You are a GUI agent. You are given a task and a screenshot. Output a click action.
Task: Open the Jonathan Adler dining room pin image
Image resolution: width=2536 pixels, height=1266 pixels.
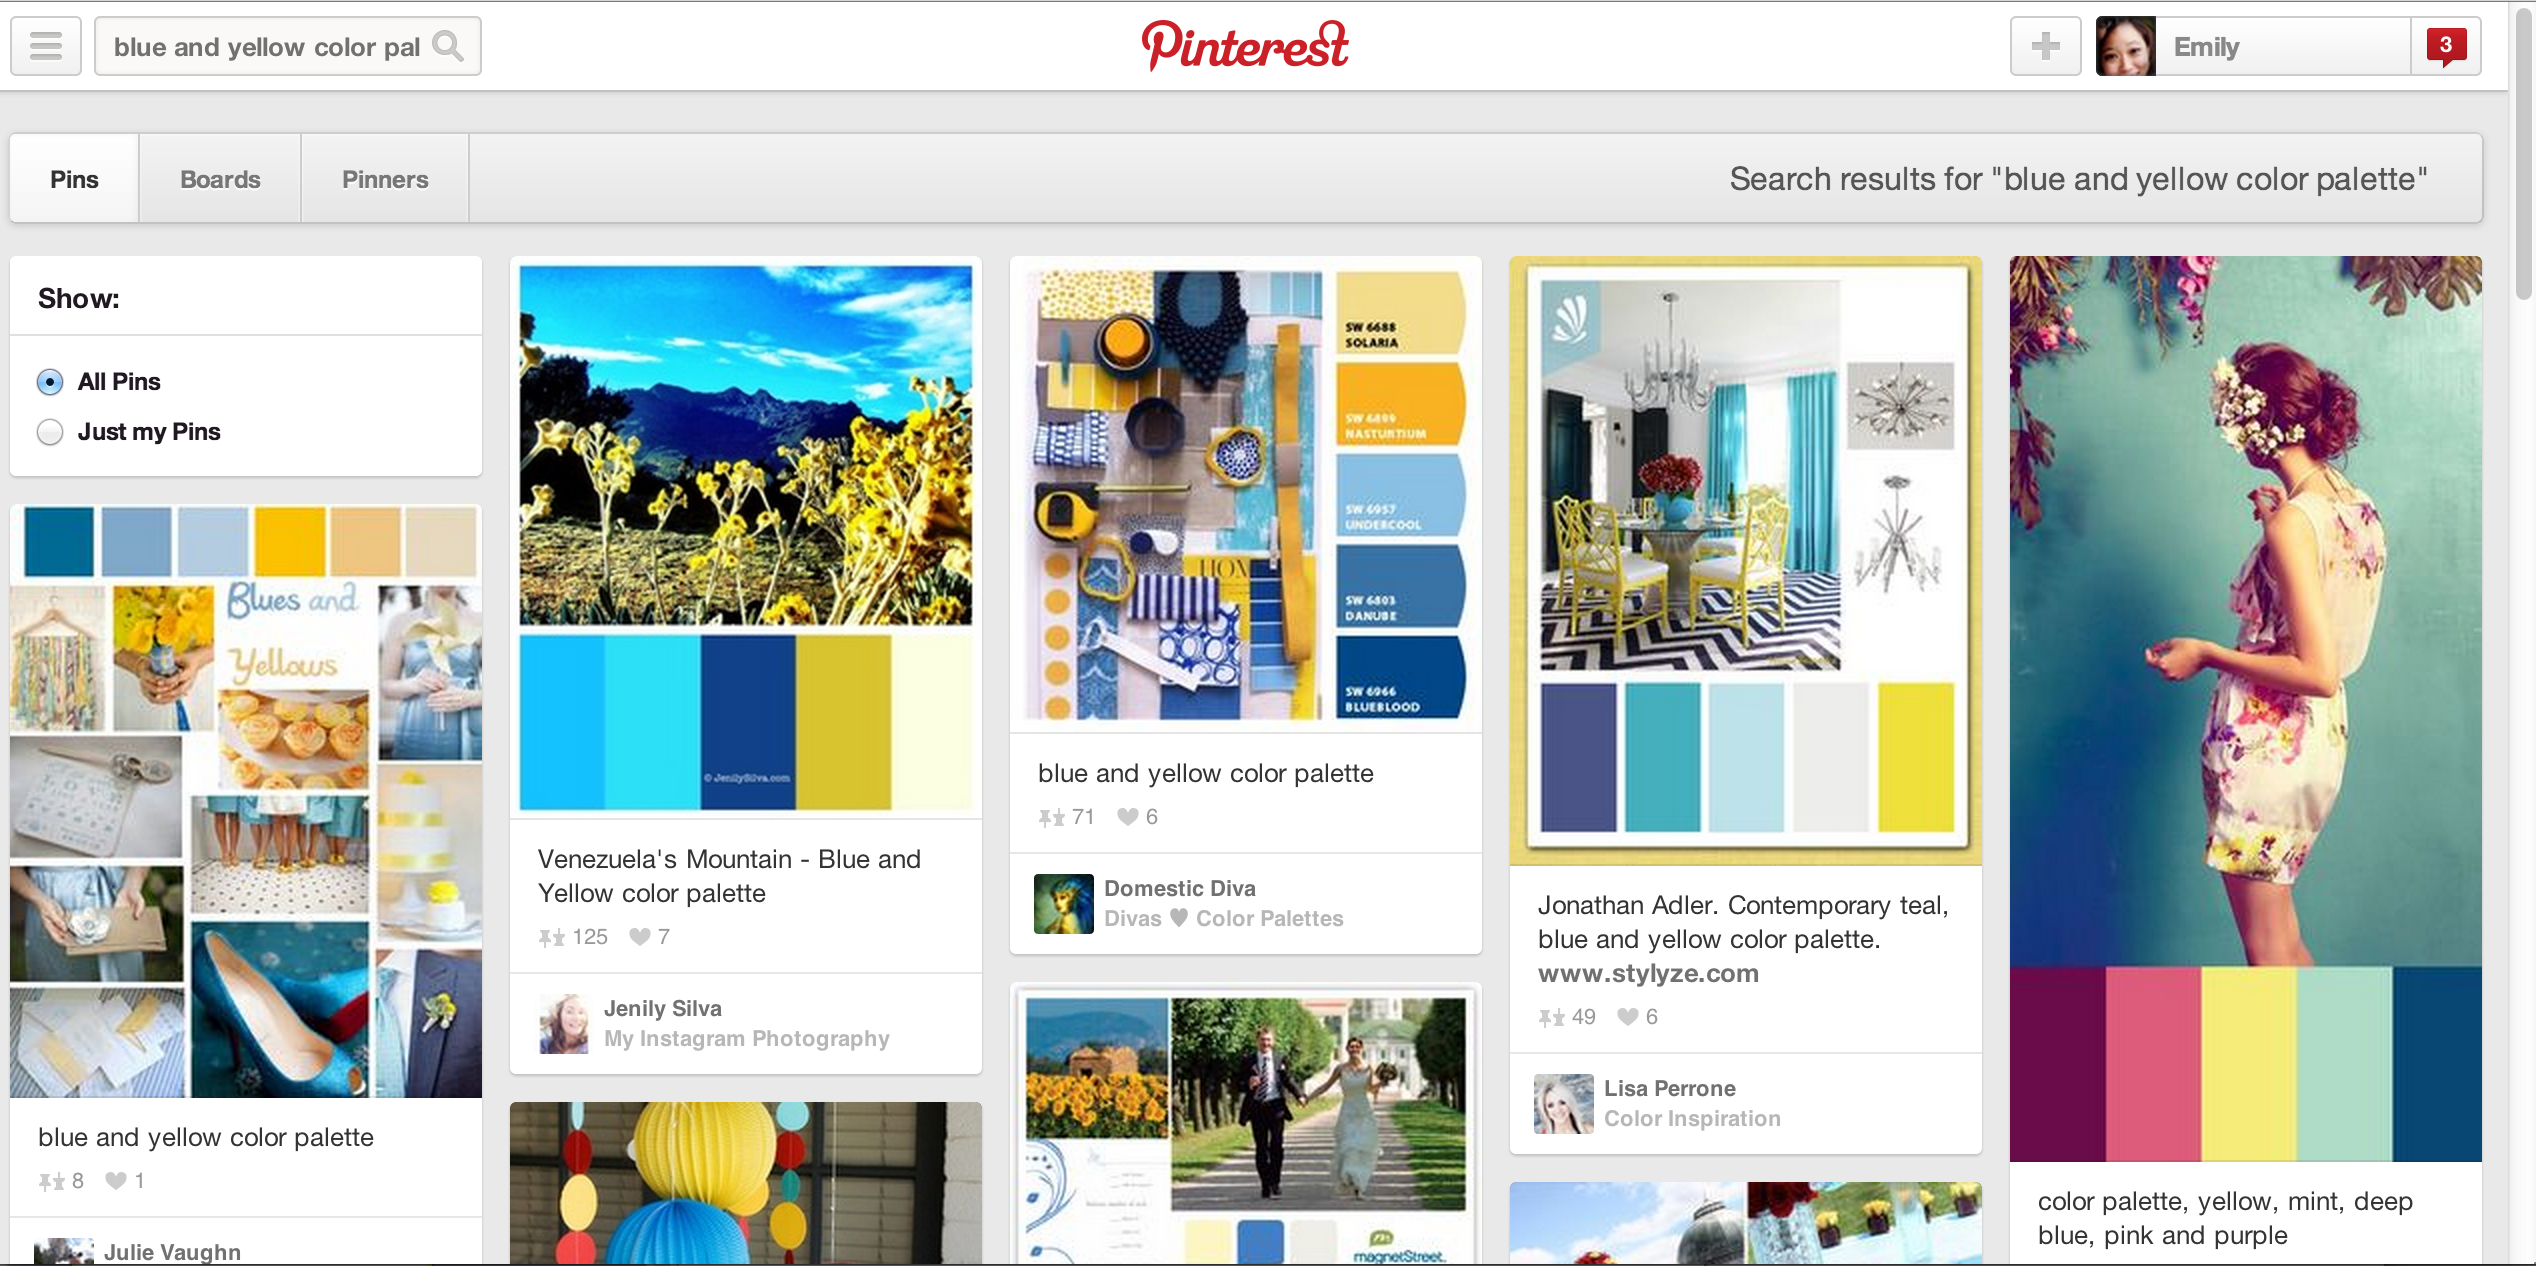coord(1746,560)
